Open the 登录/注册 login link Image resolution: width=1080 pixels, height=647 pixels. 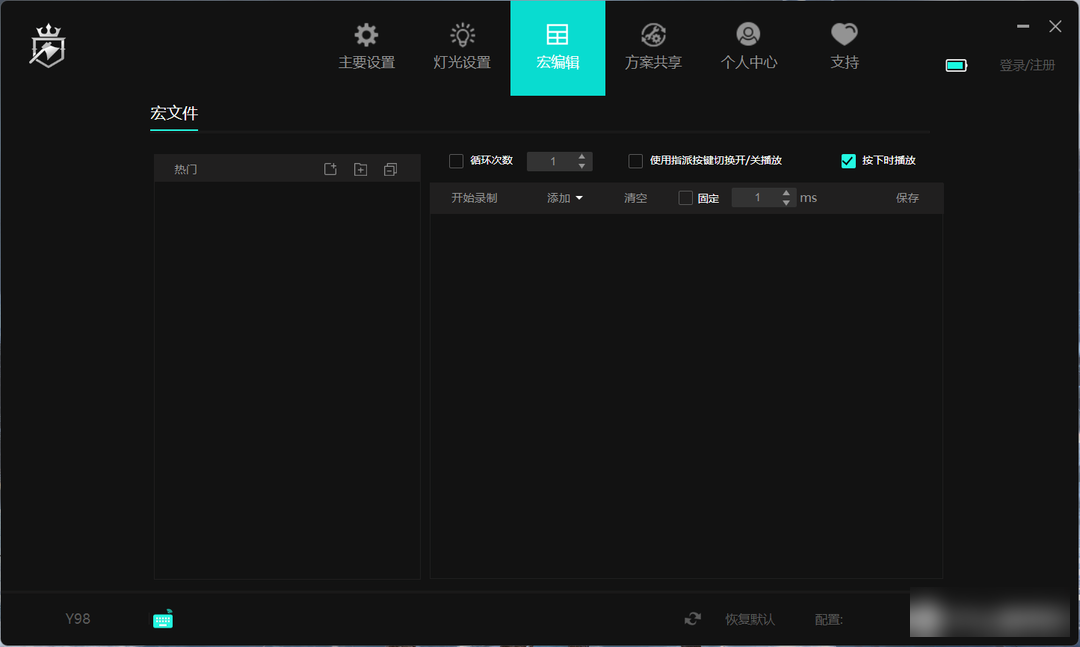point(1027,65)
